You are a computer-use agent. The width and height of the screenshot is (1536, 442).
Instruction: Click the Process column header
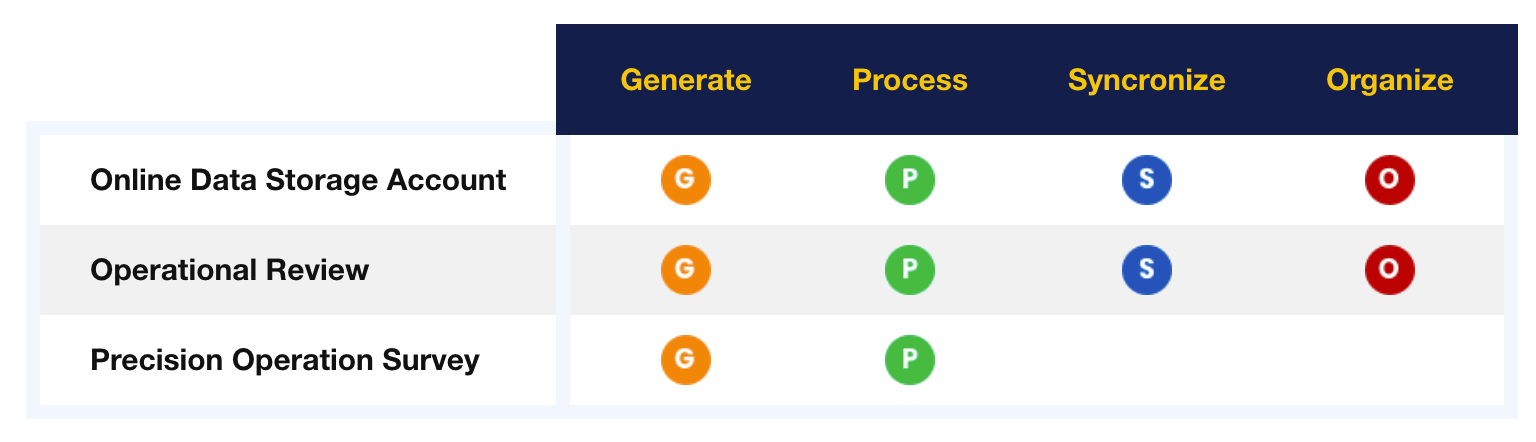910,80
